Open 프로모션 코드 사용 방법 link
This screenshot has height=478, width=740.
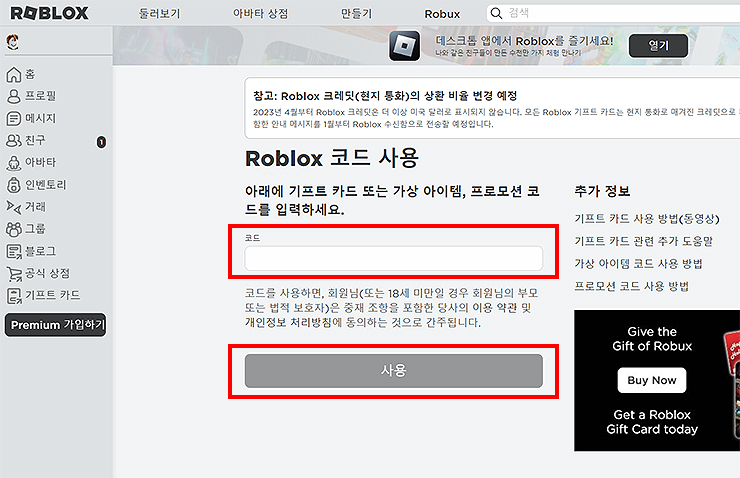[631, 286]
